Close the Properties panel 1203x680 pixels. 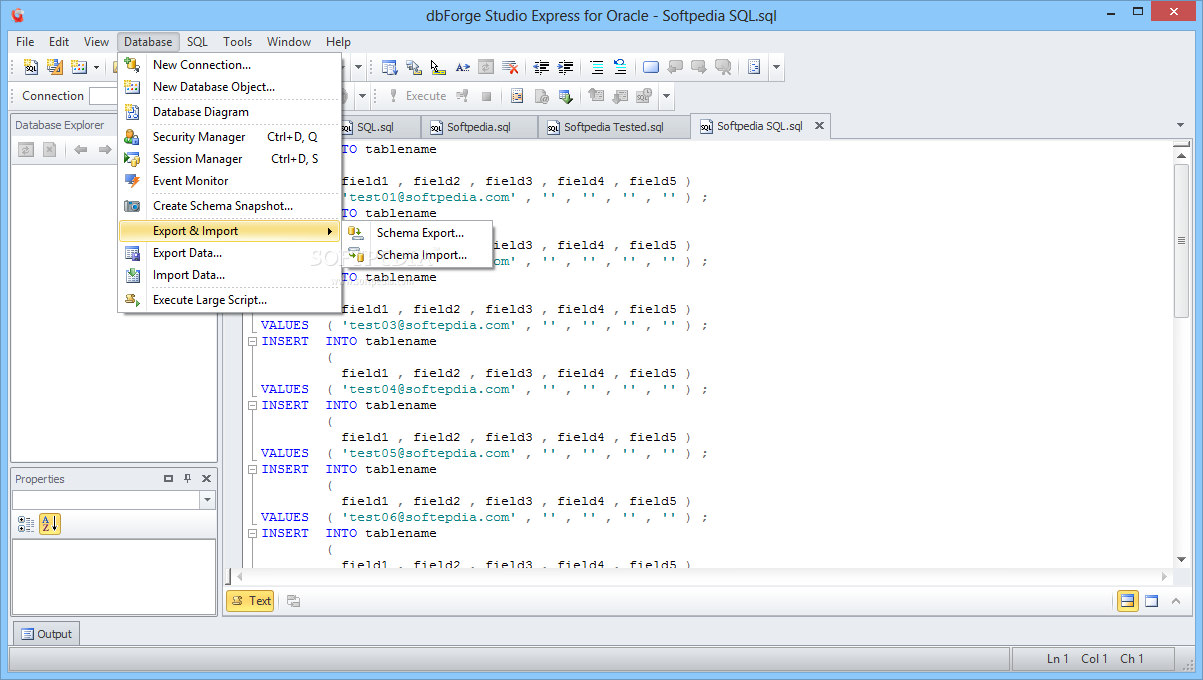click(207, 479)
